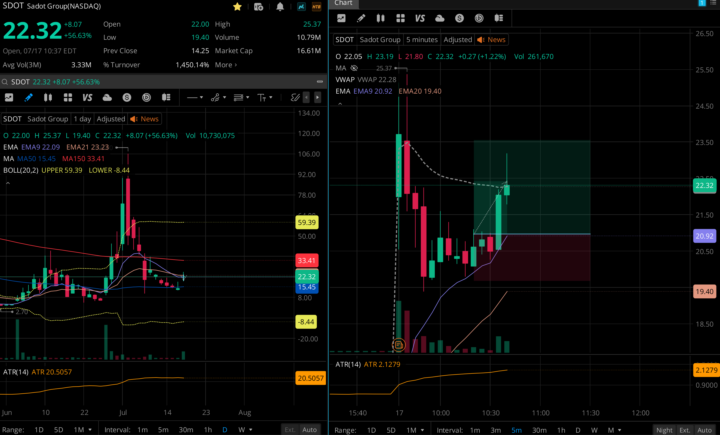Toggle Night session on right chart
Viewport: 720px width, 435px height.
664,430
